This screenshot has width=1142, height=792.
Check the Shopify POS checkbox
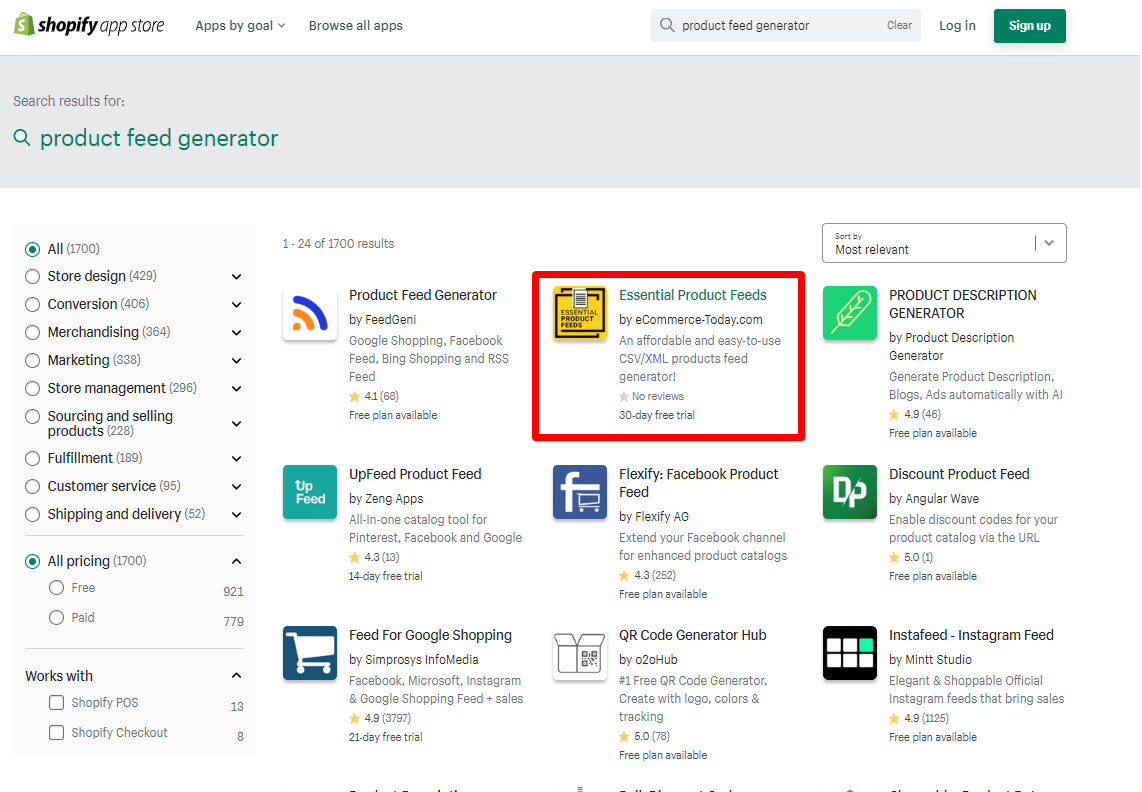[56, 702]
